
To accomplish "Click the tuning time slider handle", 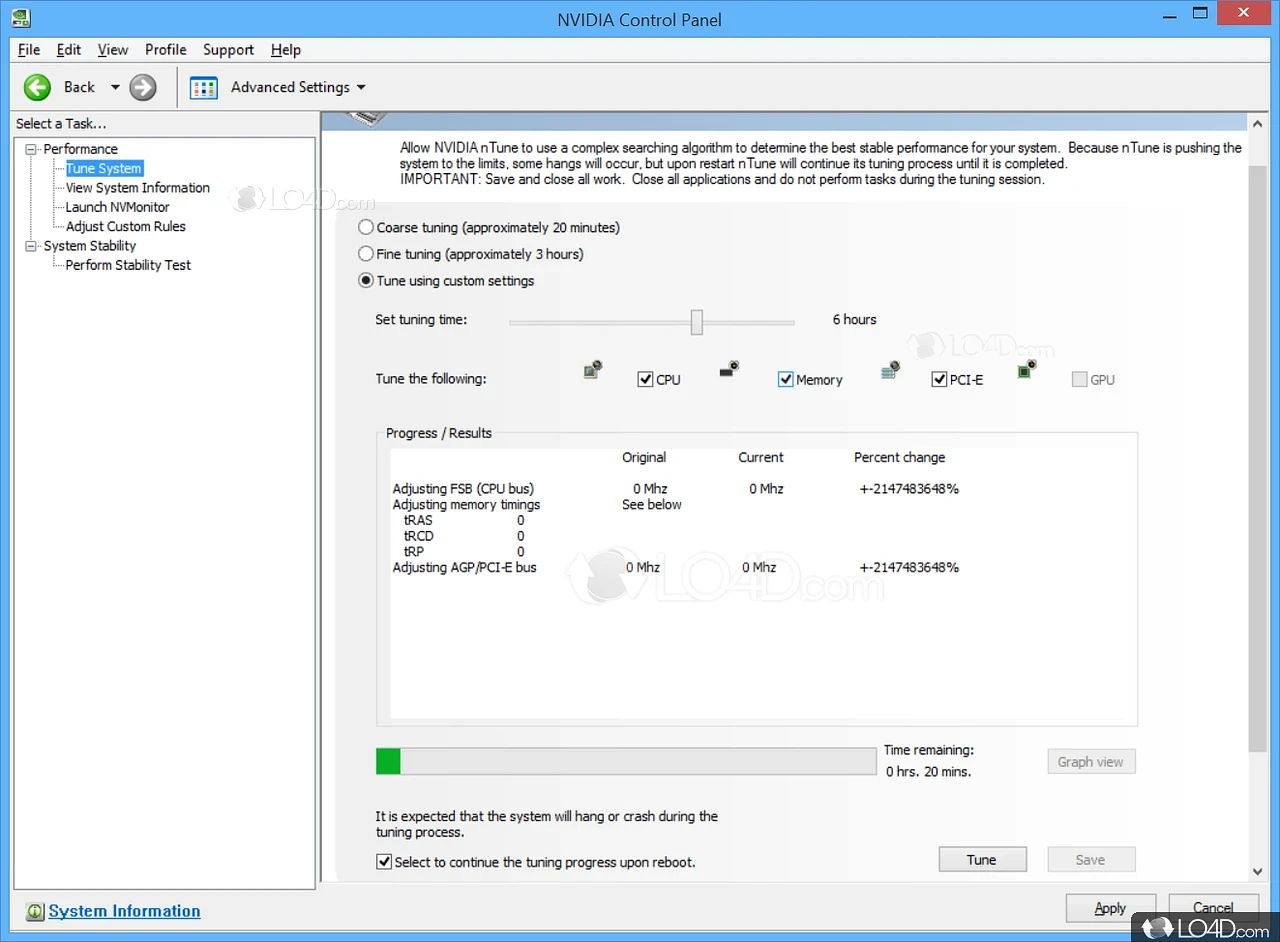I will point(697,321).
